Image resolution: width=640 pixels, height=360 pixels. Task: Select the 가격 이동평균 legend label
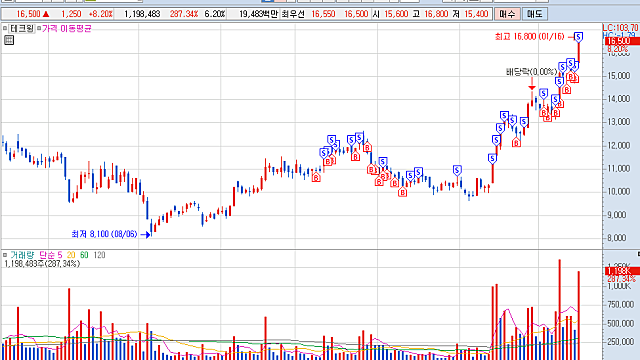point(67,29)
